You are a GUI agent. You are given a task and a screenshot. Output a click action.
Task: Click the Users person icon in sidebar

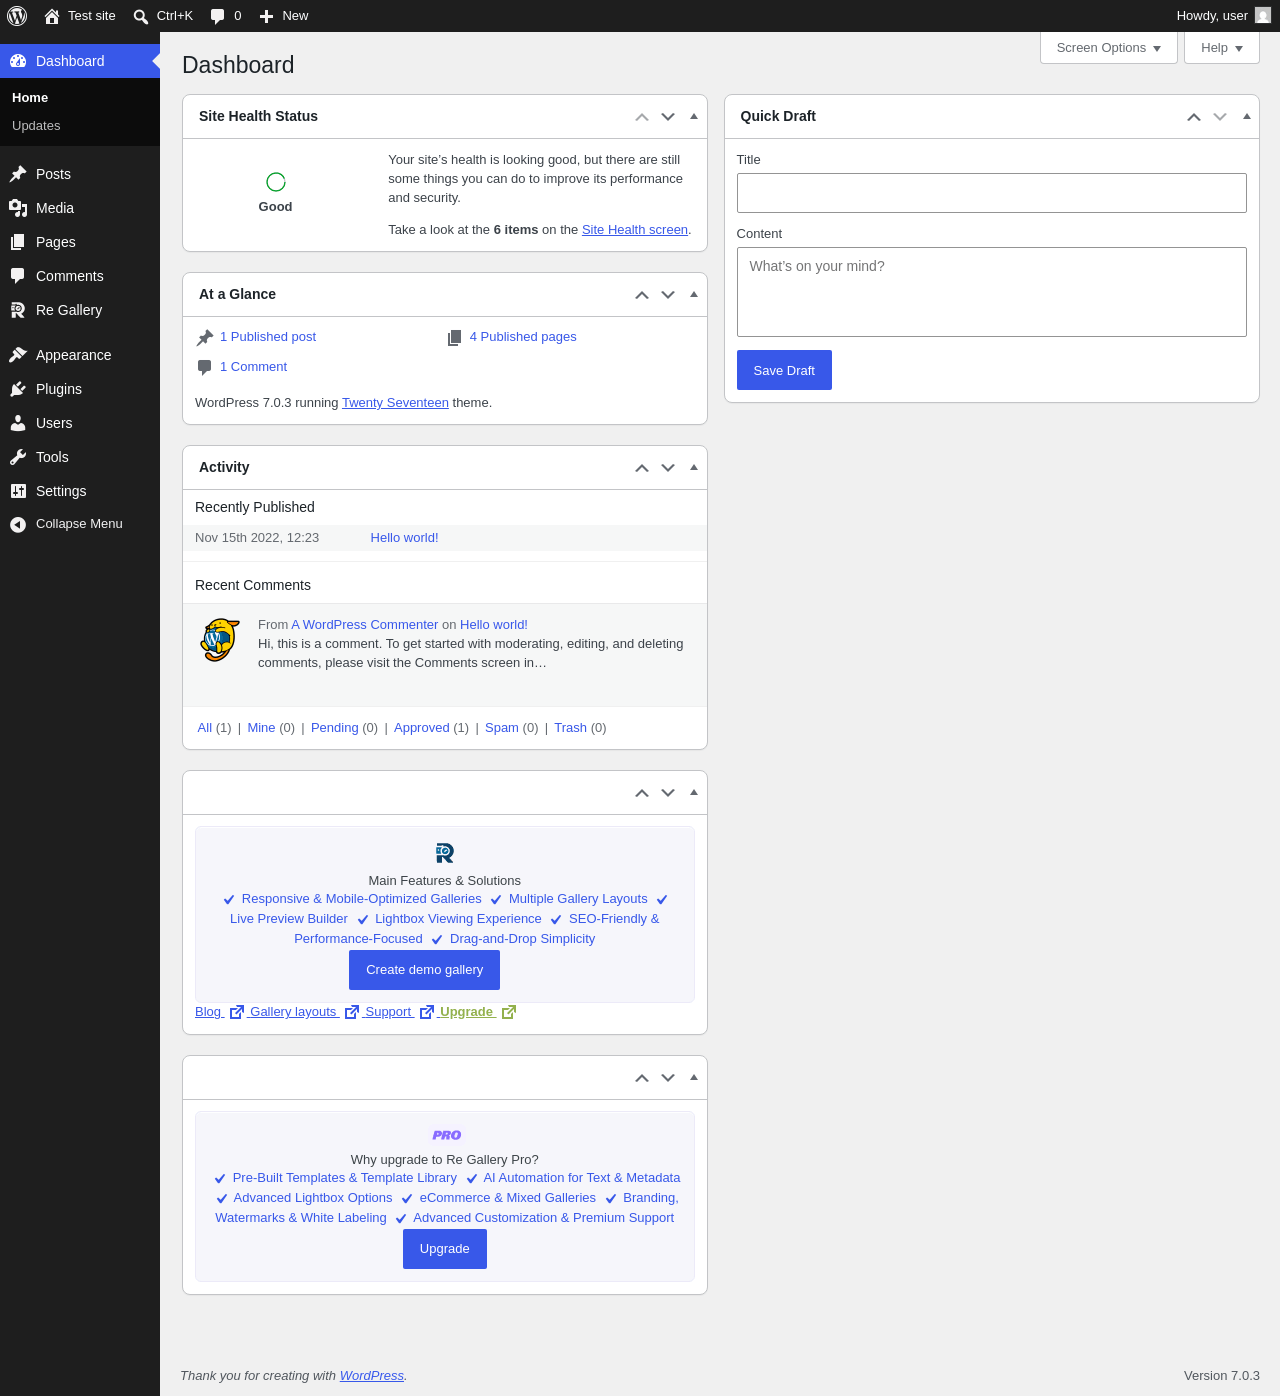(18, 423)
